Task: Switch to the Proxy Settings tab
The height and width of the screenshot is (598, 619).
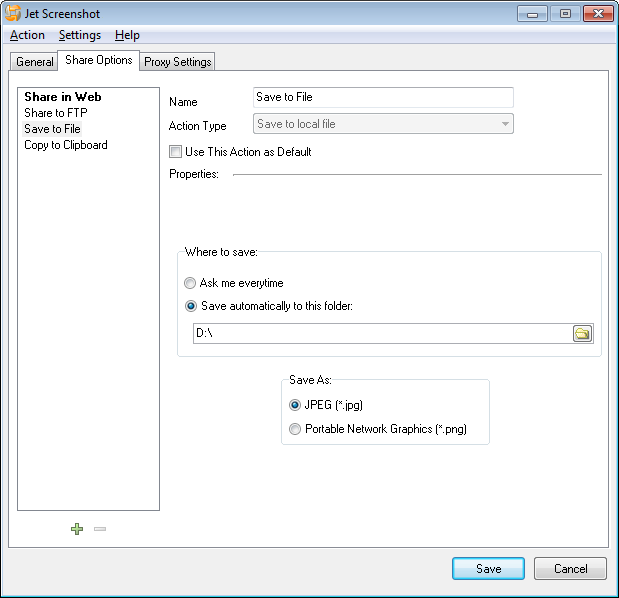Action: 177,62
